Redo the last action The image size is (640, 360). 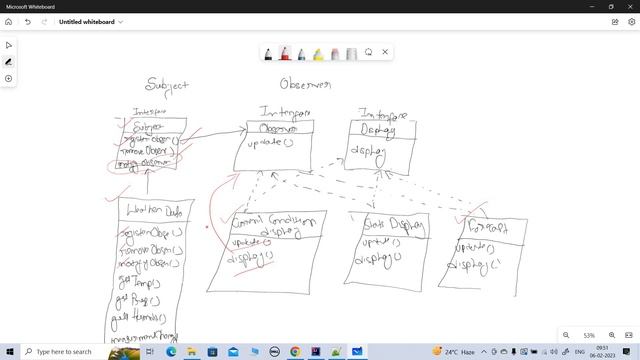pos(44,22)
